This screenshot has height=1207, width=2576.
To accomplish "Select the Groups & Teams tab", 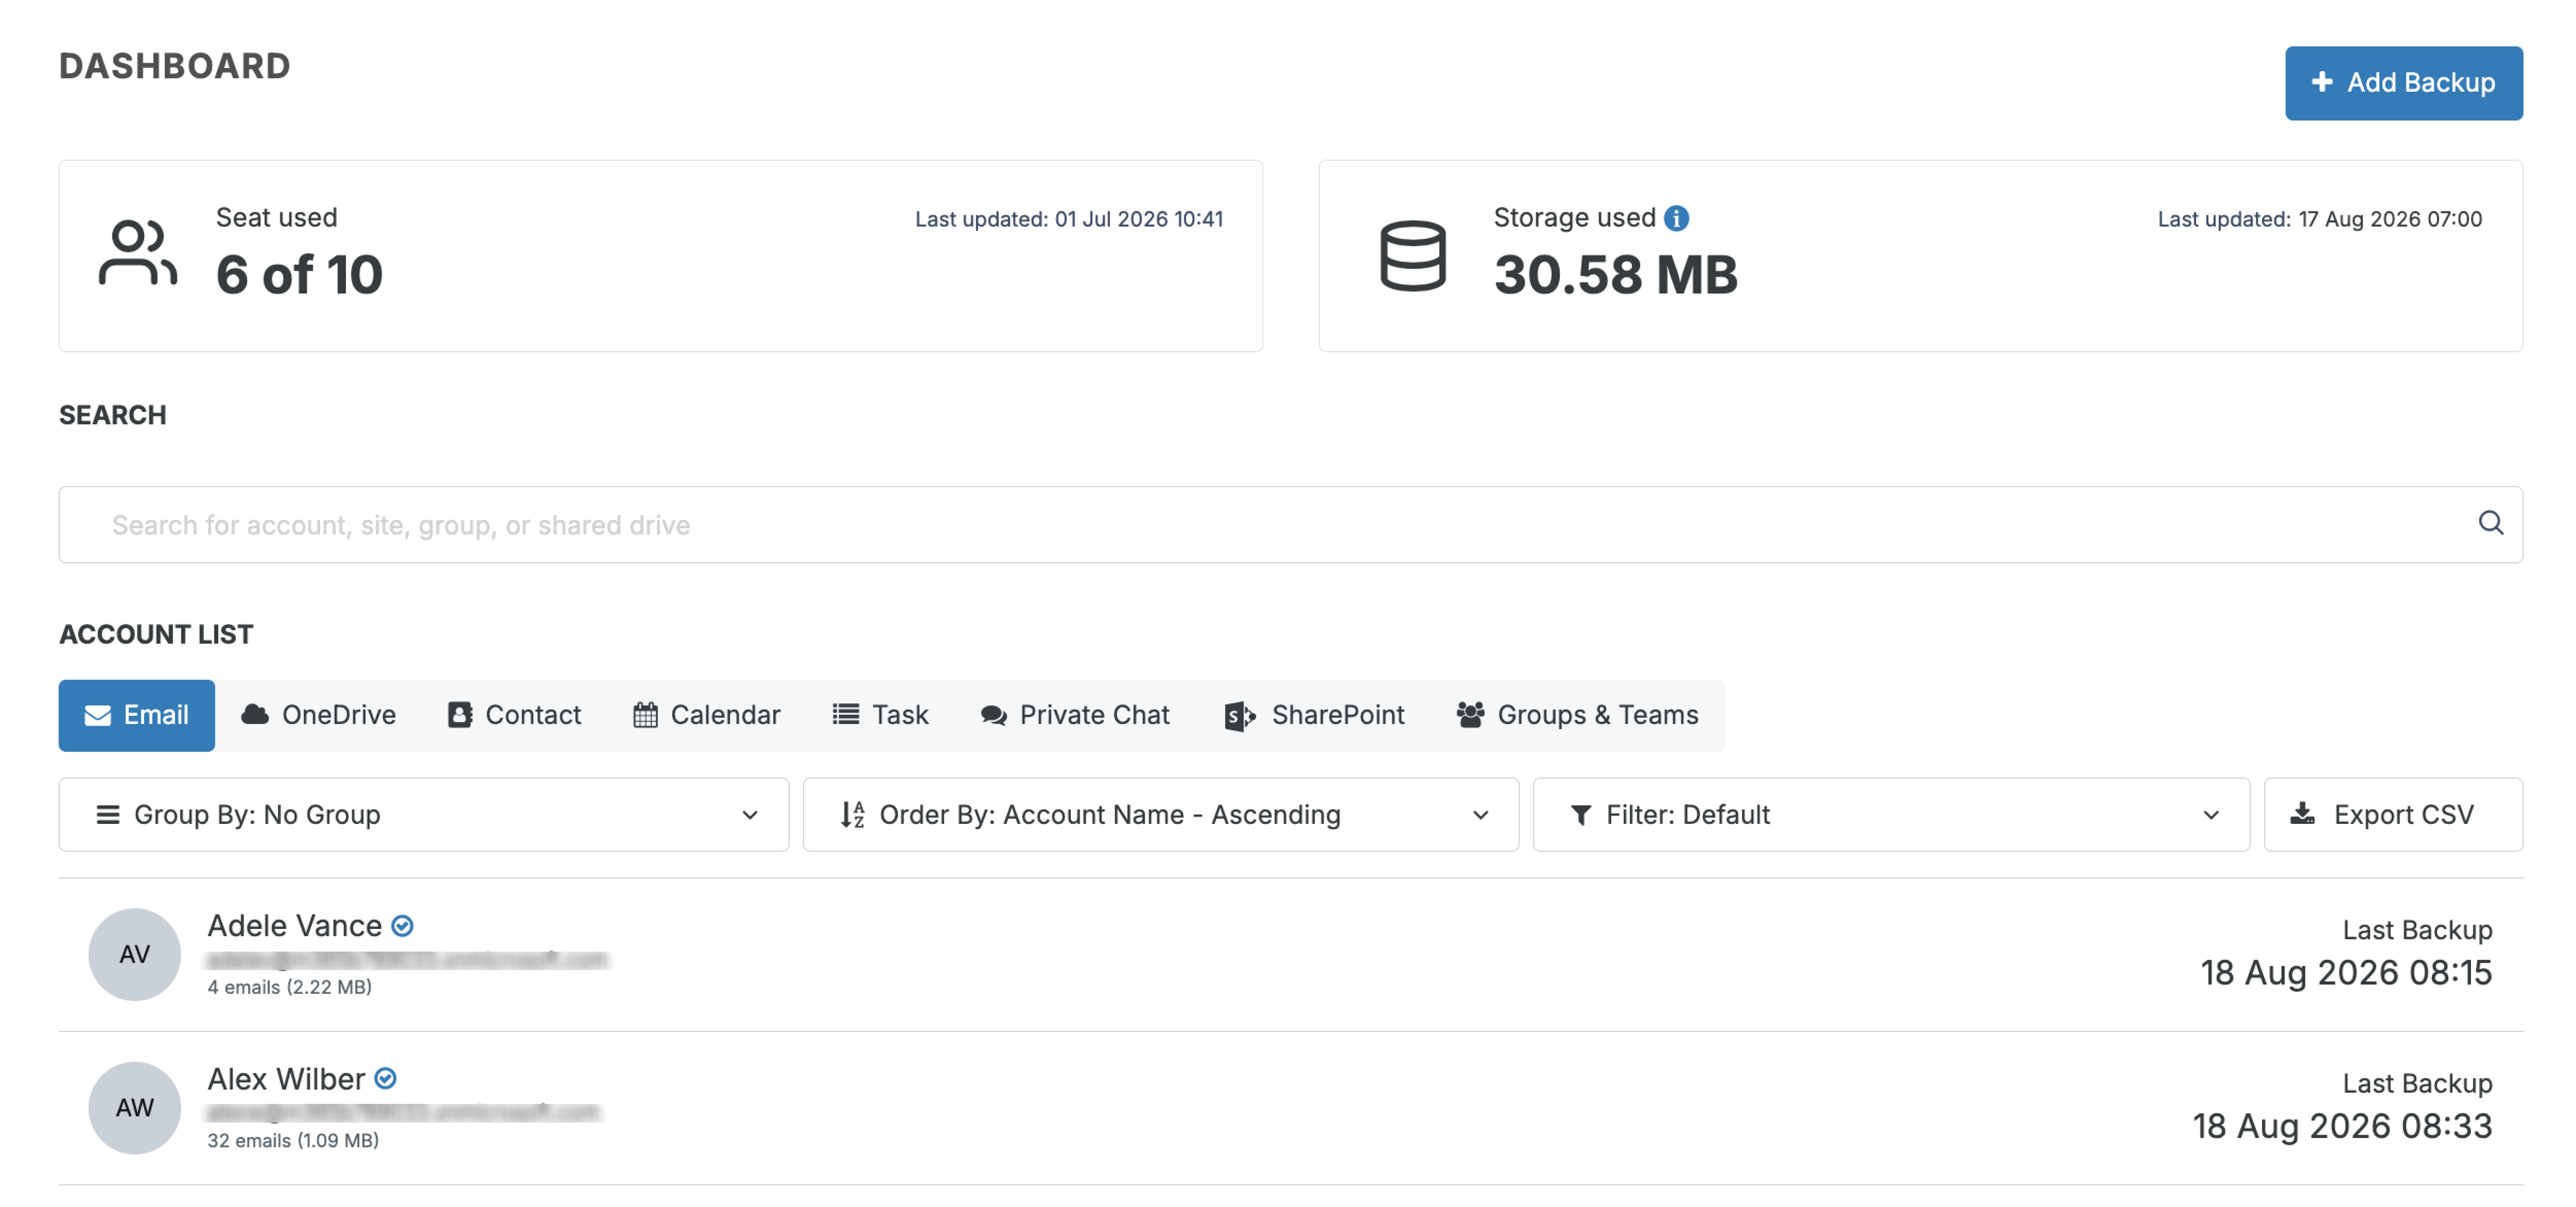I will pos(1578,715).
